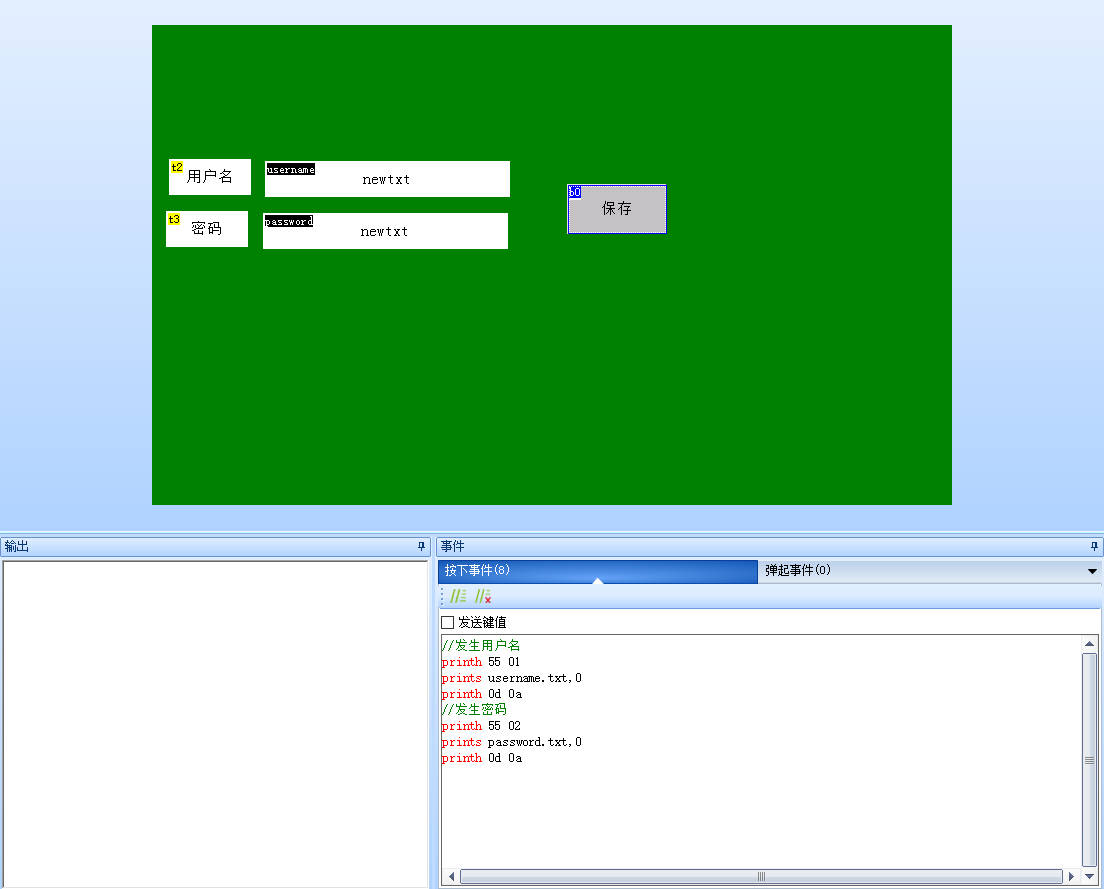Select the 保存 button on the canvas

617,209
